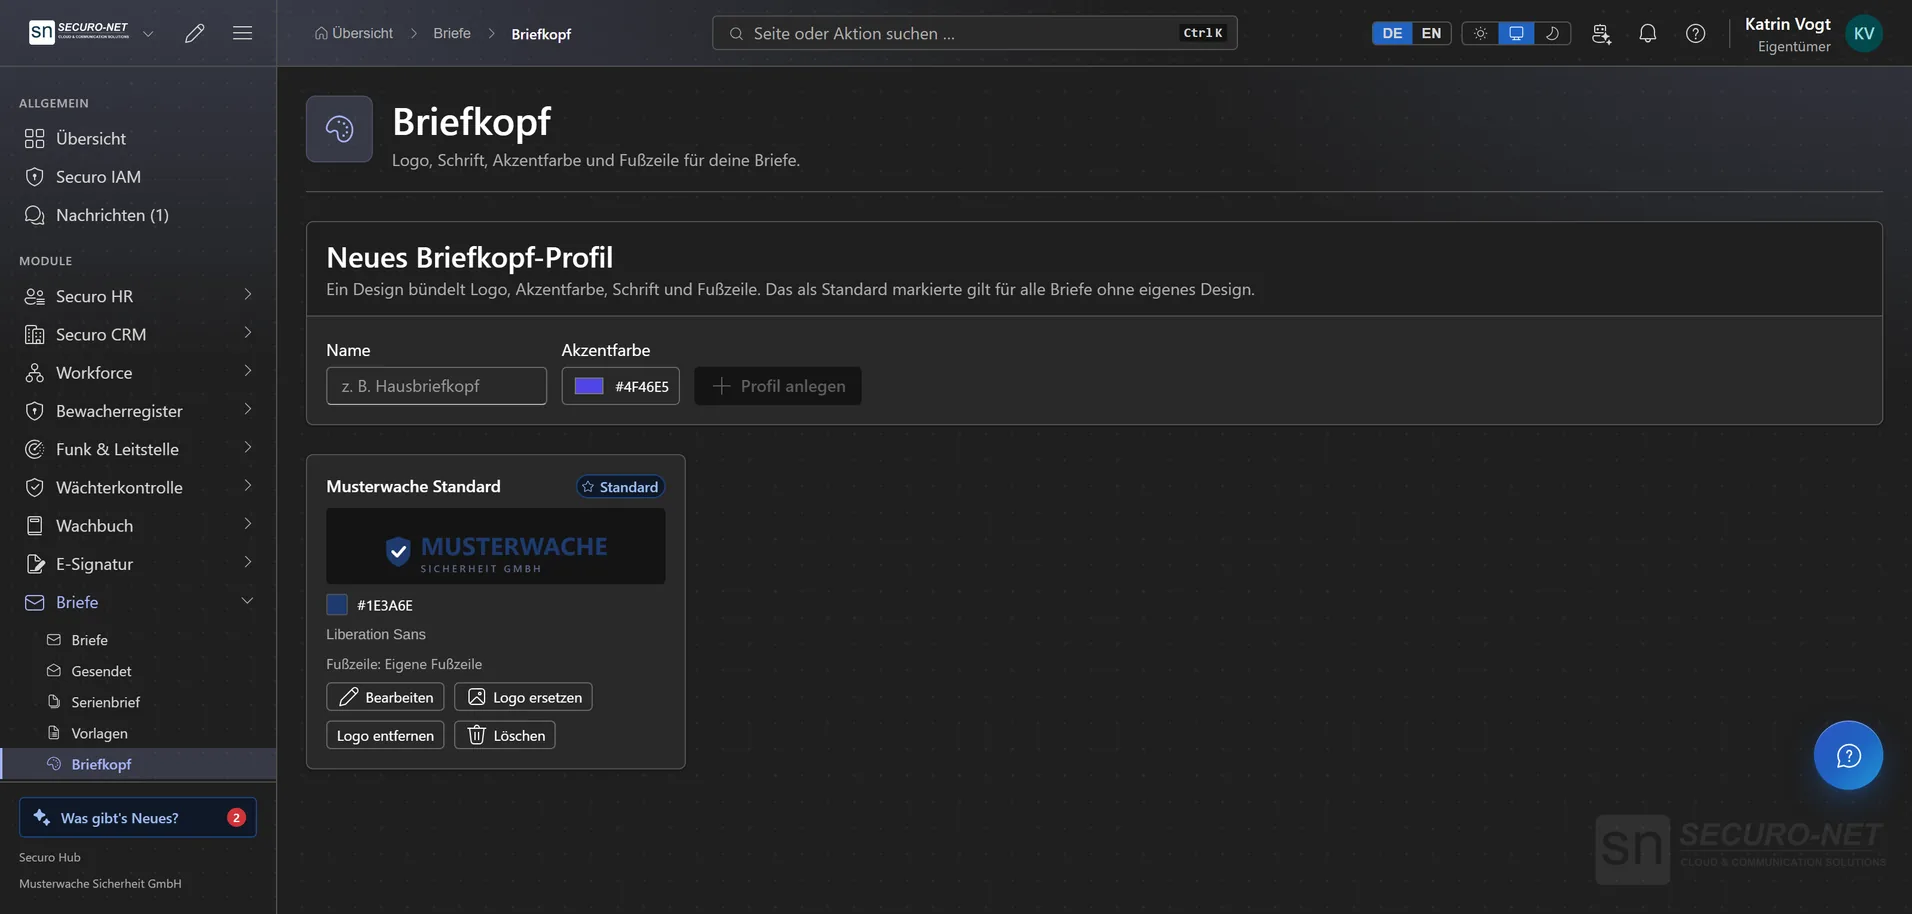Image resolution: width=1912 pixels, height=914 pixels.
Task: Focus the Name input field
Action: 436,386
